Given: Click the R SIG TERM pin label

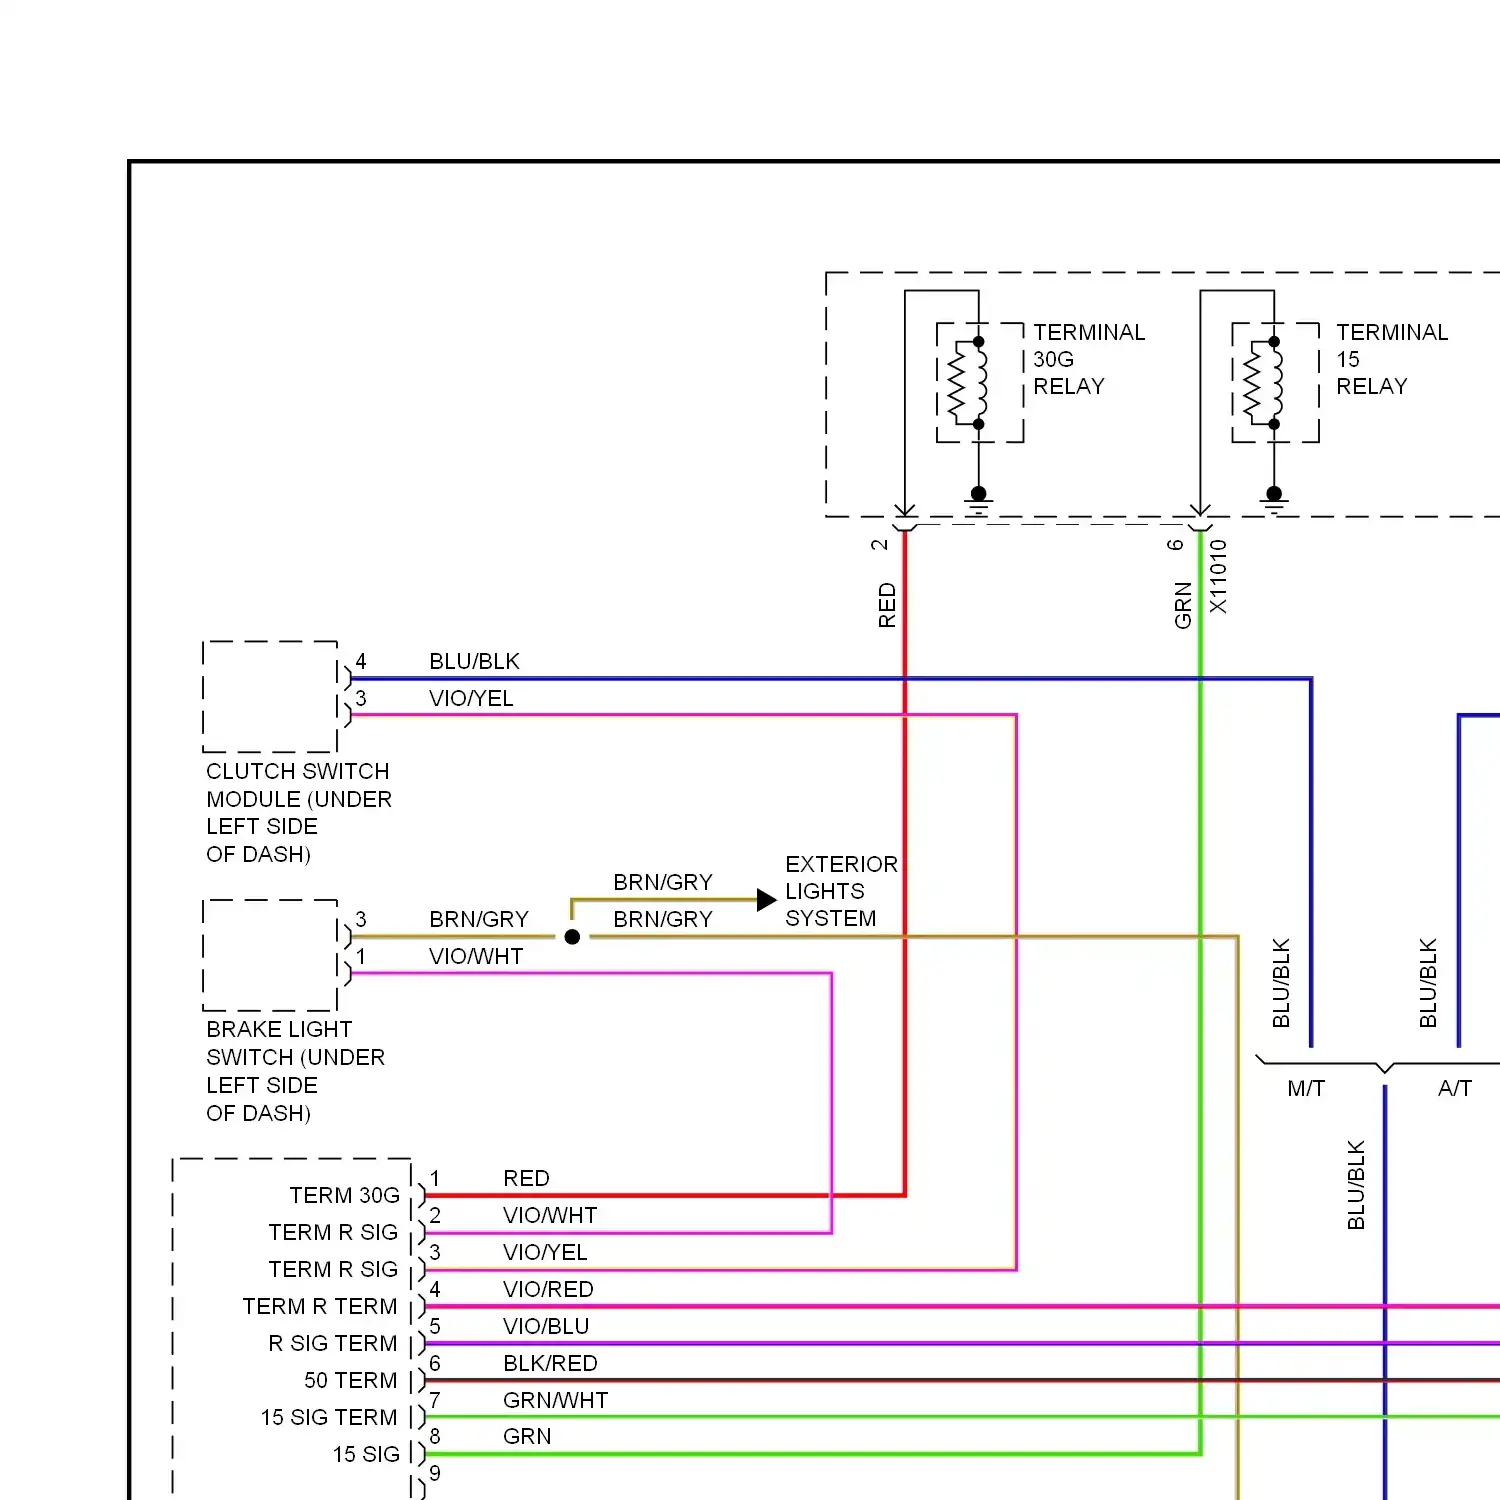Looking at the screenshot, I should coord(333,1344).
